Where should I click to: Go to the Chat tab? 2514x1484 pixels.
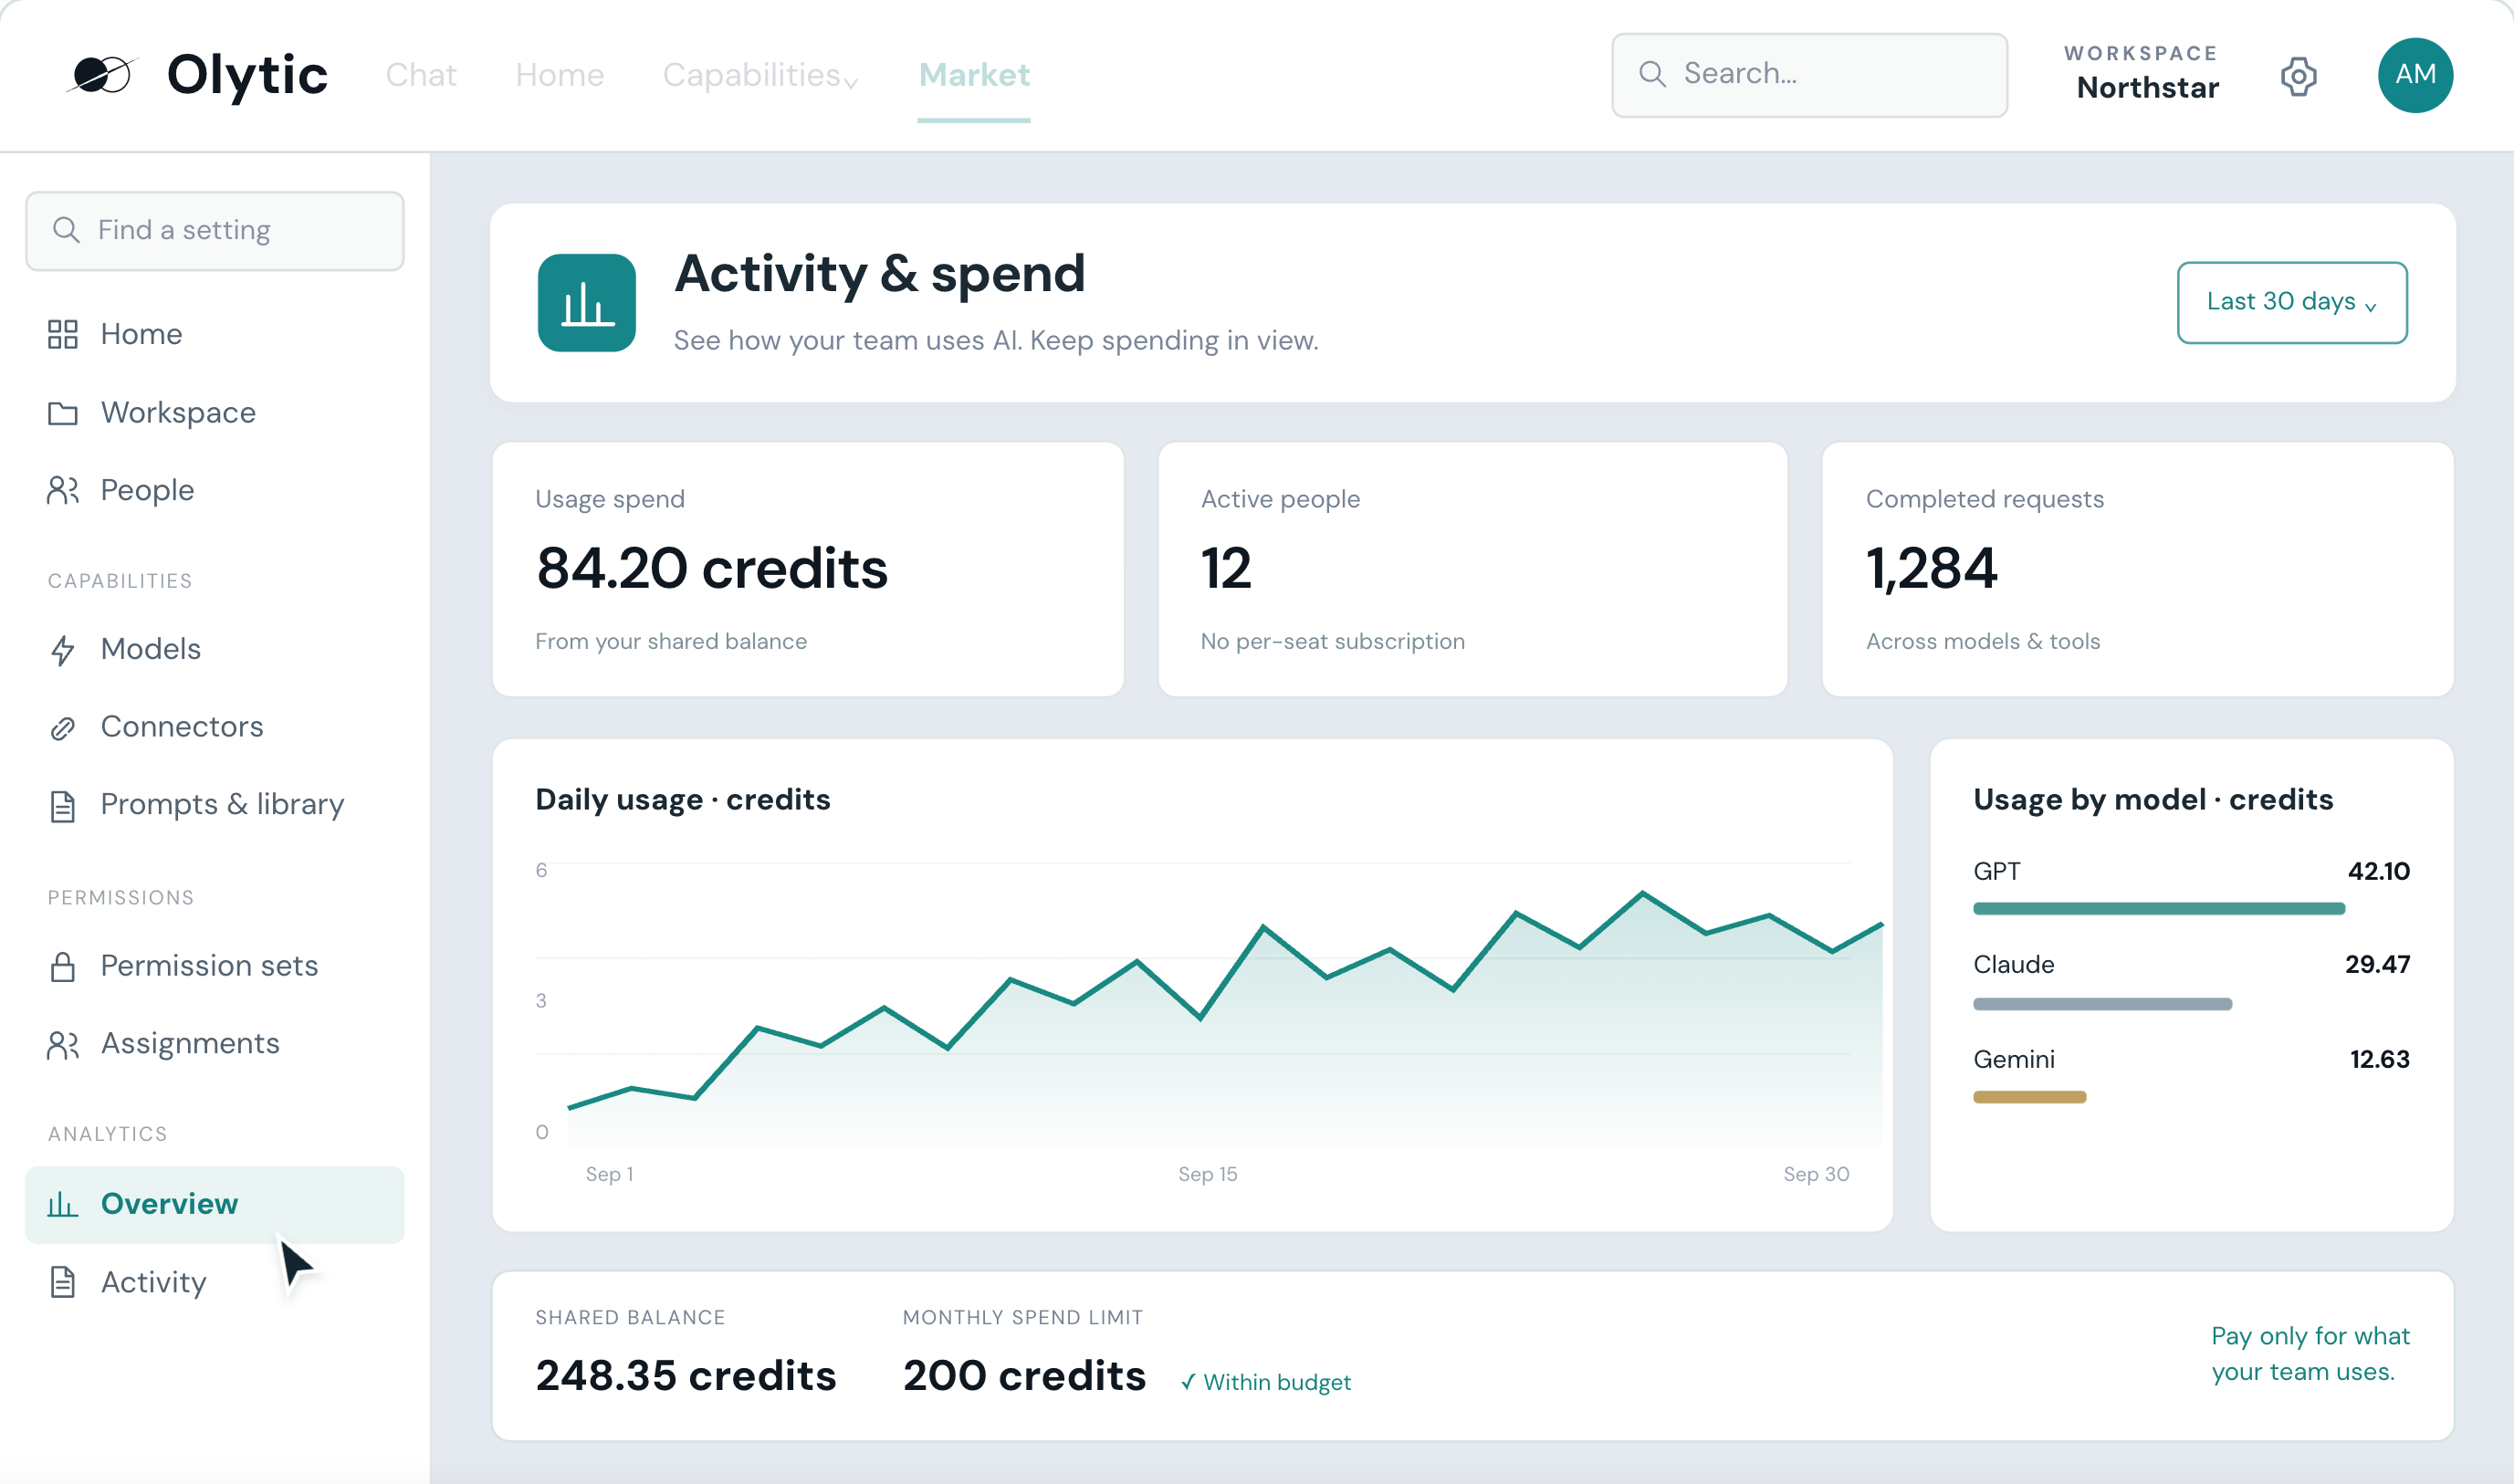point(421,75)
